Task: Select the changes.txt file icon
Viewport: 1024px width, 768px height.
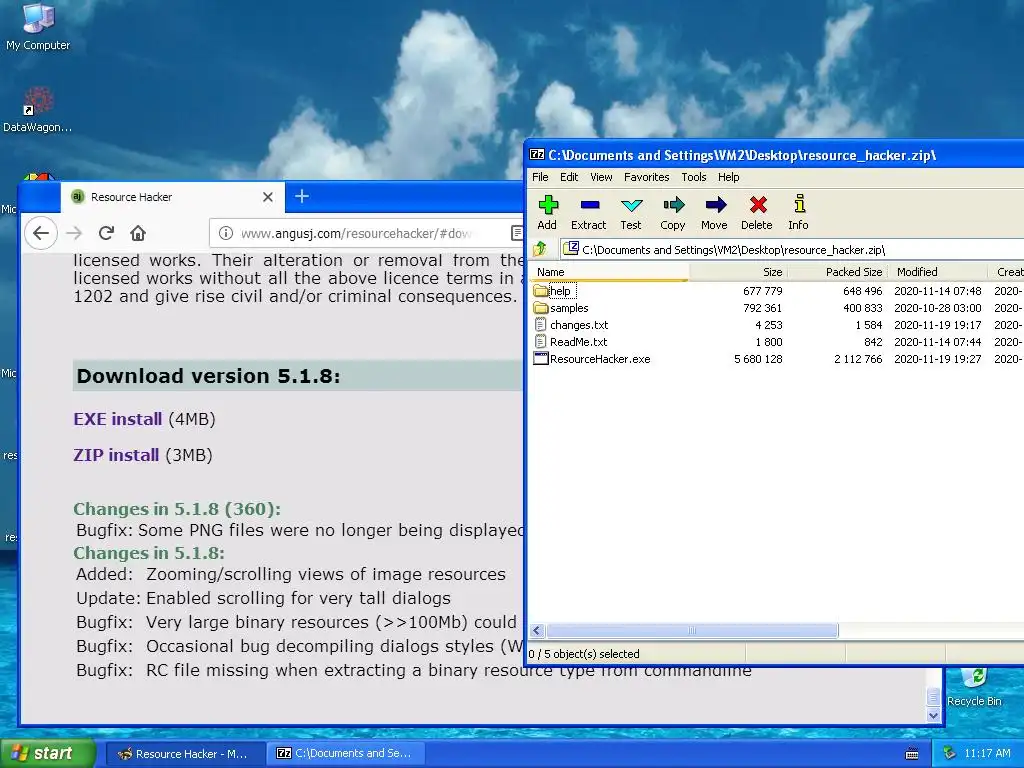Action: click(540, 325)
